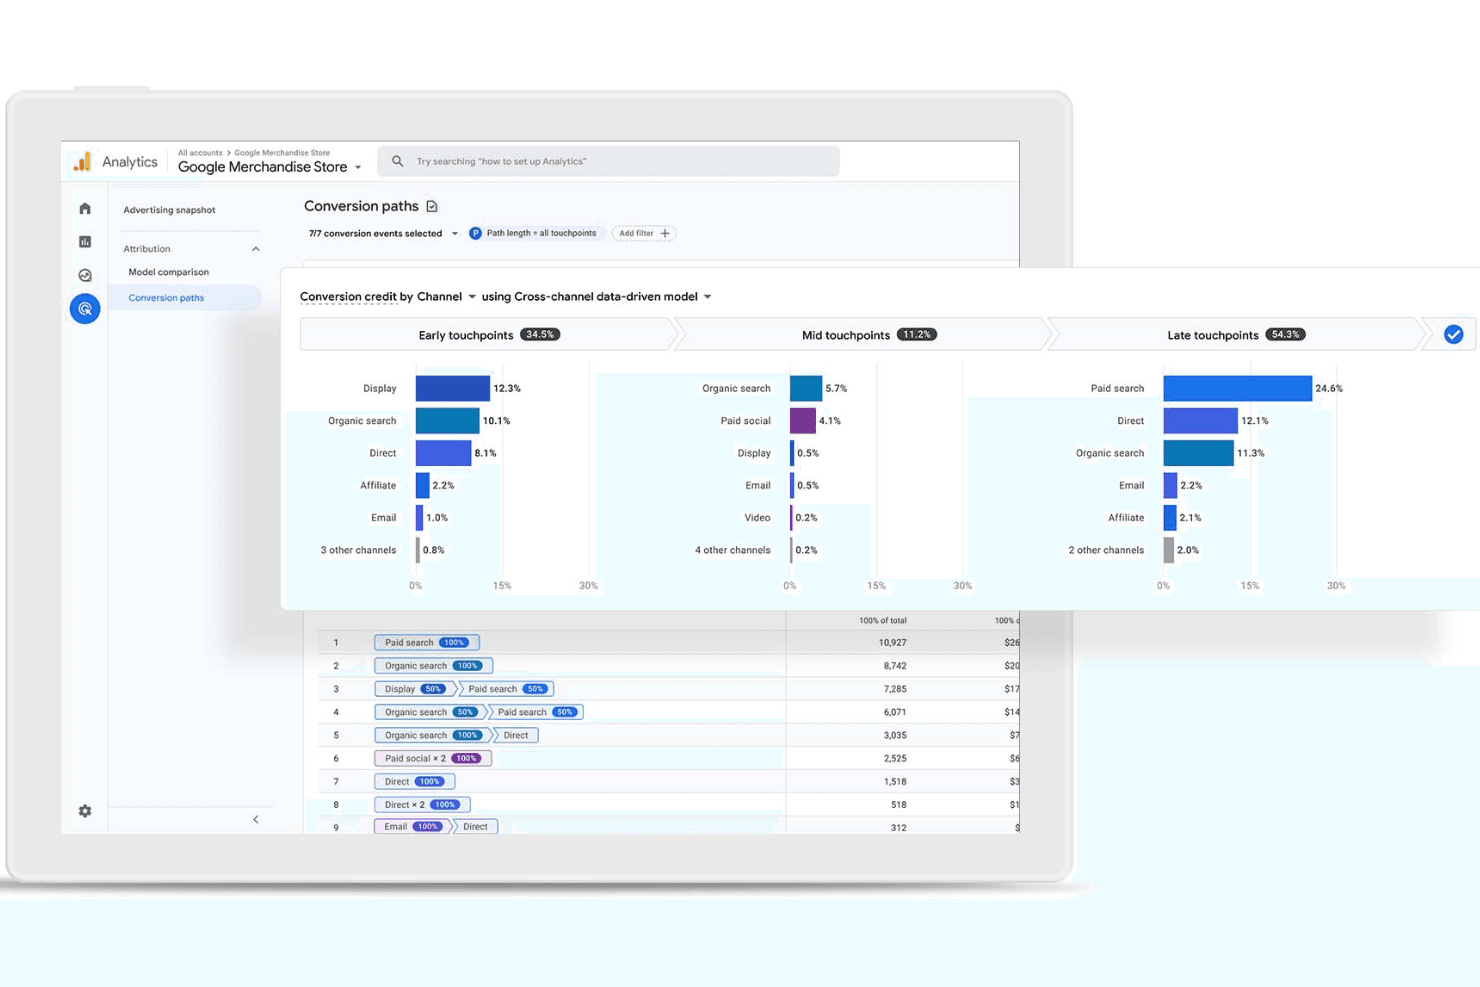Toggle the blue checkmark after Late touchpoints

(x=1453, y=335)
